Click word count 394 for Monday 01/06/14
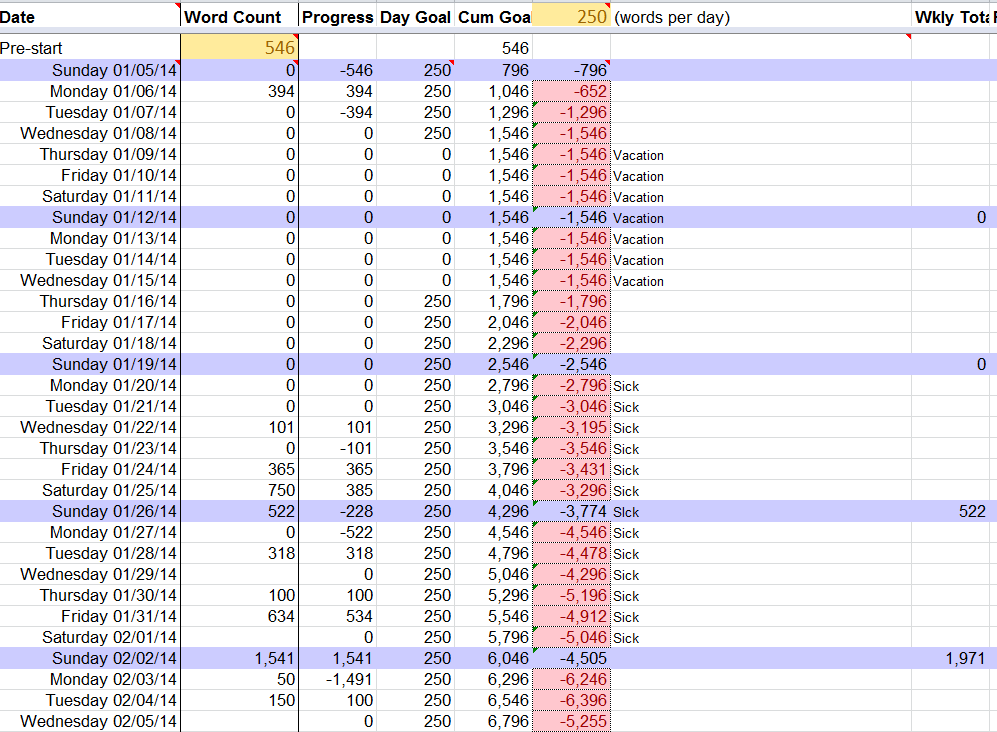The height and width of the screenshot is (732, 997). pos(239,91)
